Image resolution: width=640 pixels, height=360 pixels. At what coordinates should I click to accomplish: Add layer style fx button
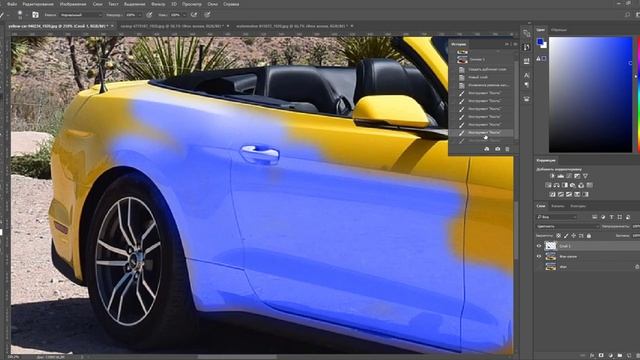tap(592, 356)
